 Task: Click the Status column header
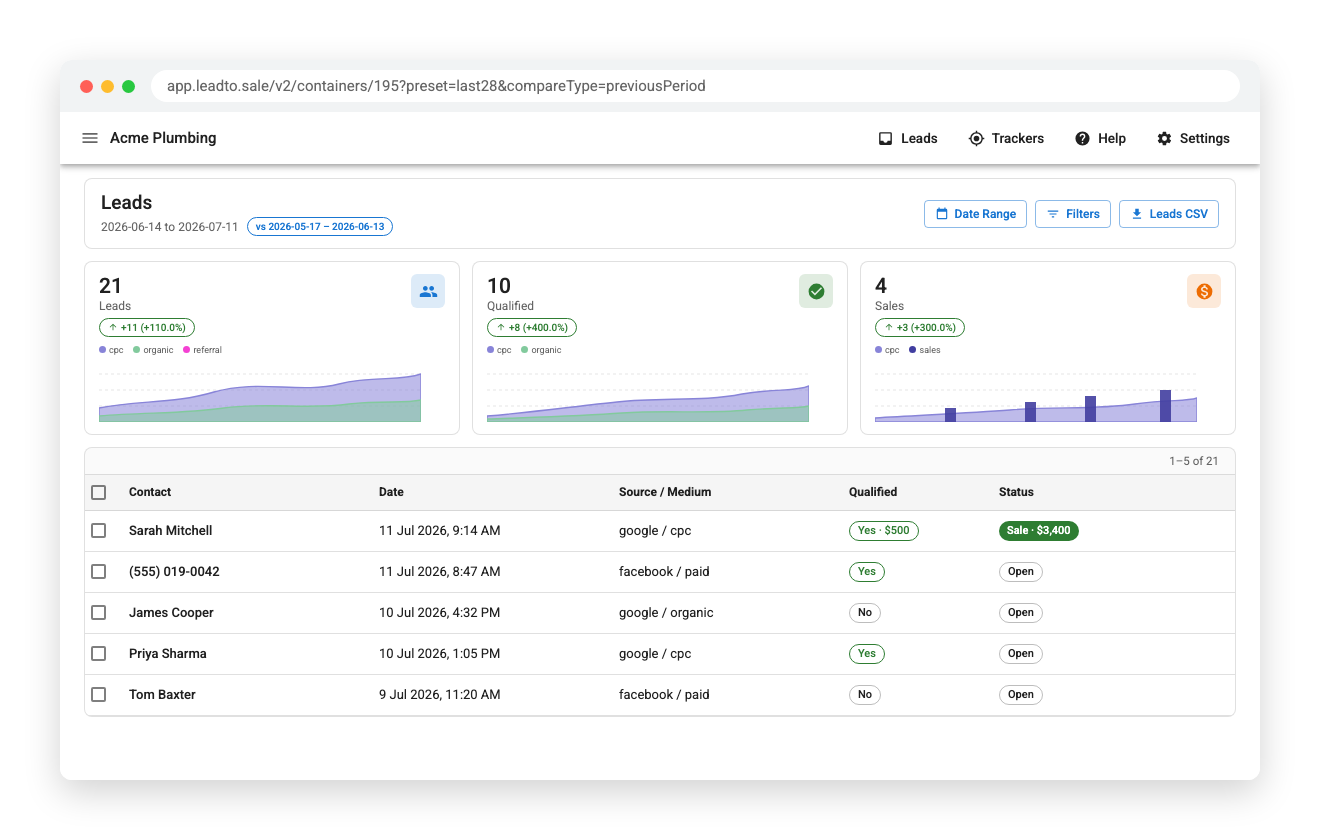[x=1016, y=492]
